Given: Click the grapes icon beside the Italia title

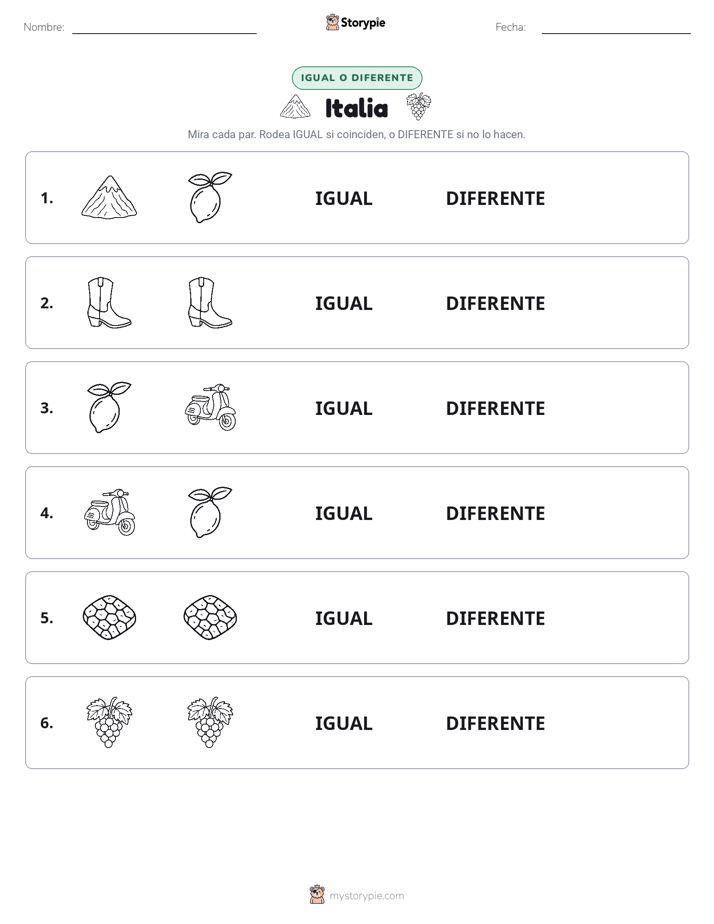Looking at the screenshot, I should (x=418, y=107).
